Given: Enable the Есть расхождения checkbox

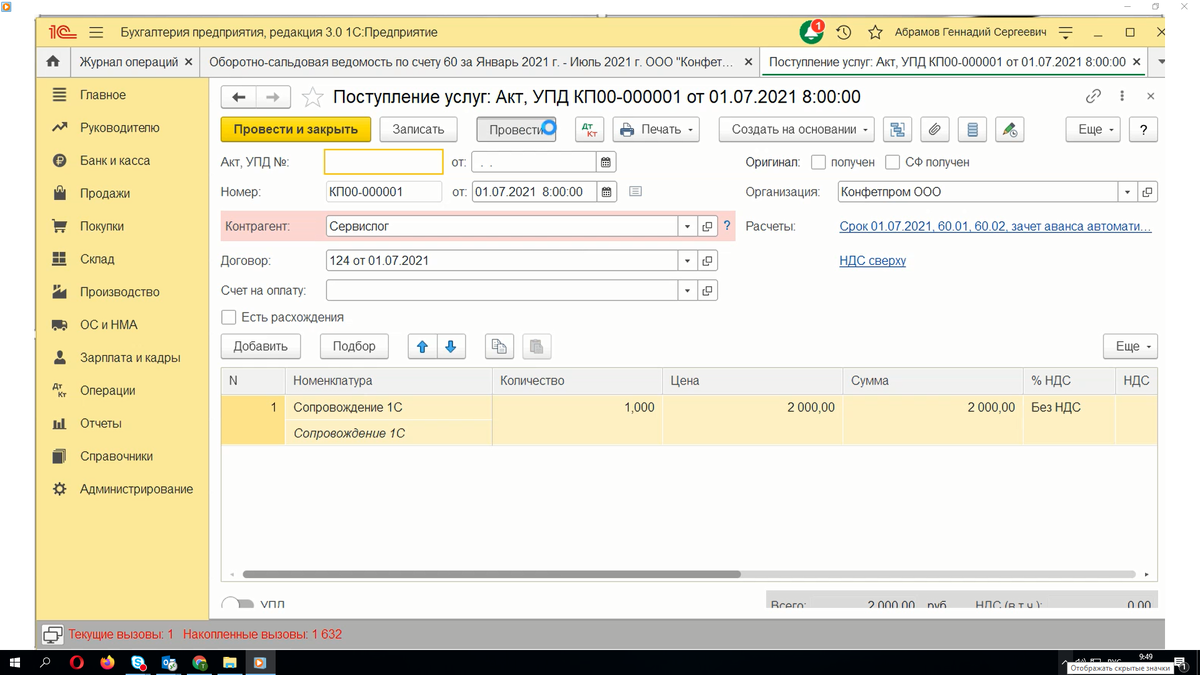Looking at the screenshot, I should pos(229,317).
